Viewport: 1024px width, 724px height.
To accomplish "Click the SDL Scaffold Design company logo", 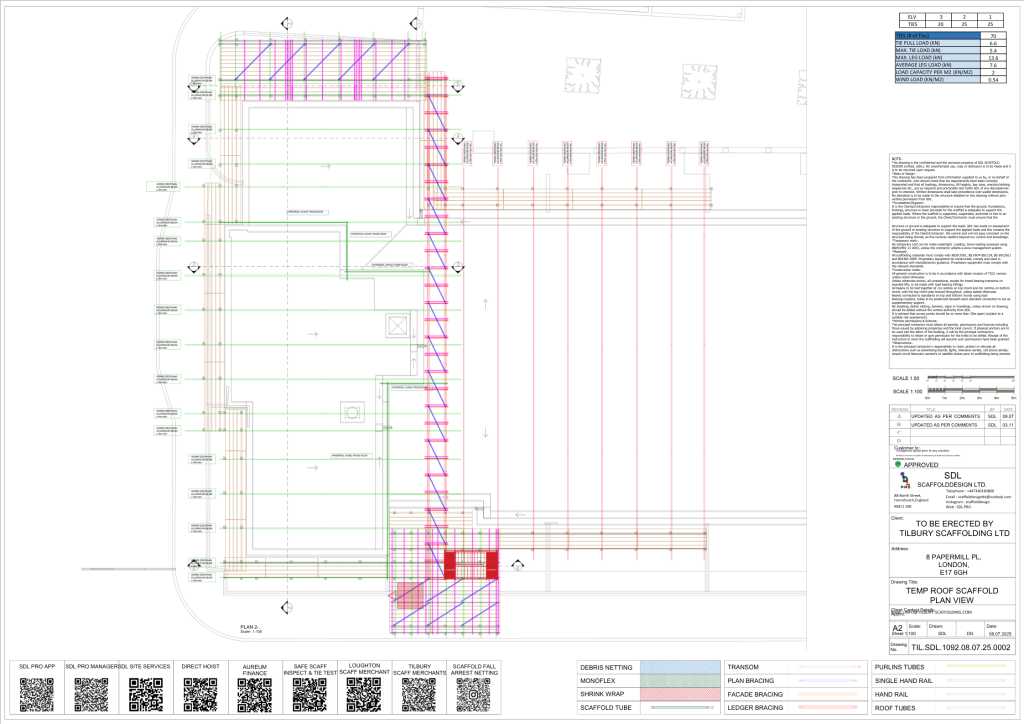I will [x=905, y=480].
